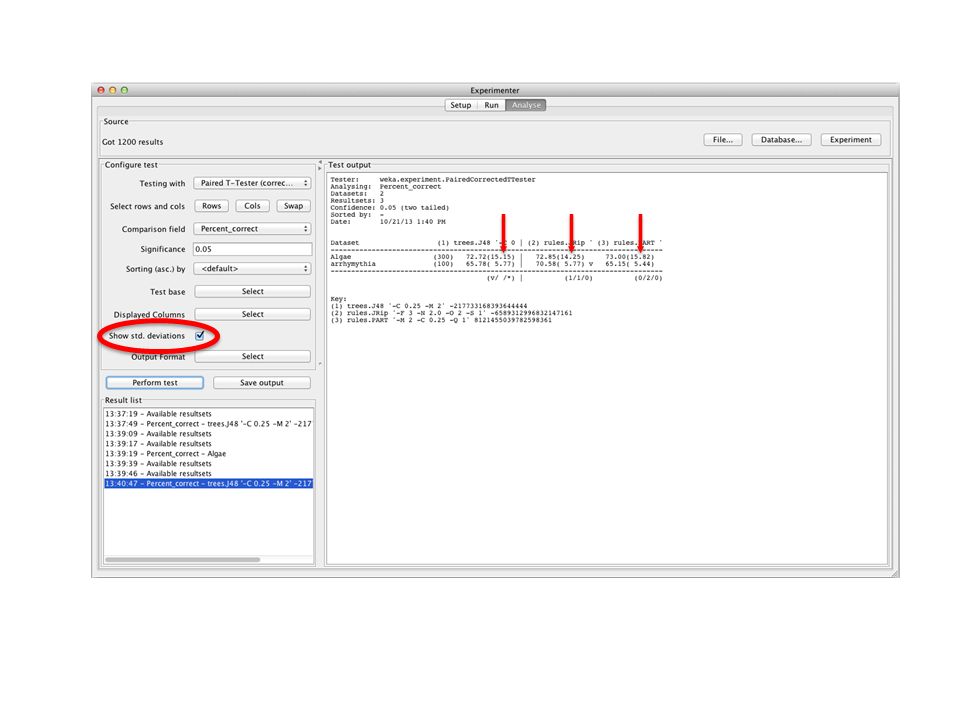The image size is (960, 720).
Task: Click the Cols button
Action: (x=252, y=206)
